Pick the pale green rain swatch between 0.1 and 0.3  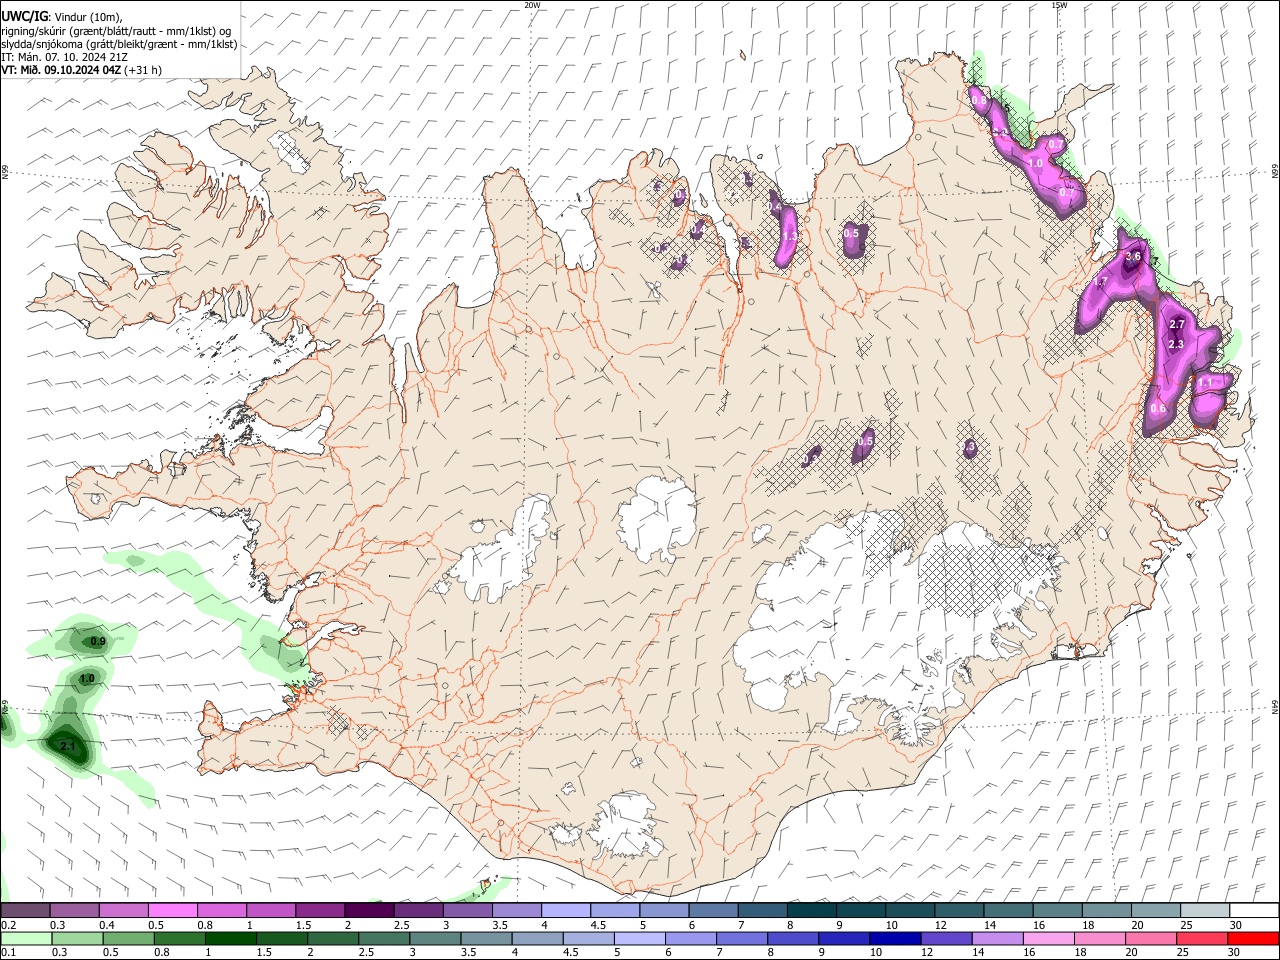[x=26, y=939]
